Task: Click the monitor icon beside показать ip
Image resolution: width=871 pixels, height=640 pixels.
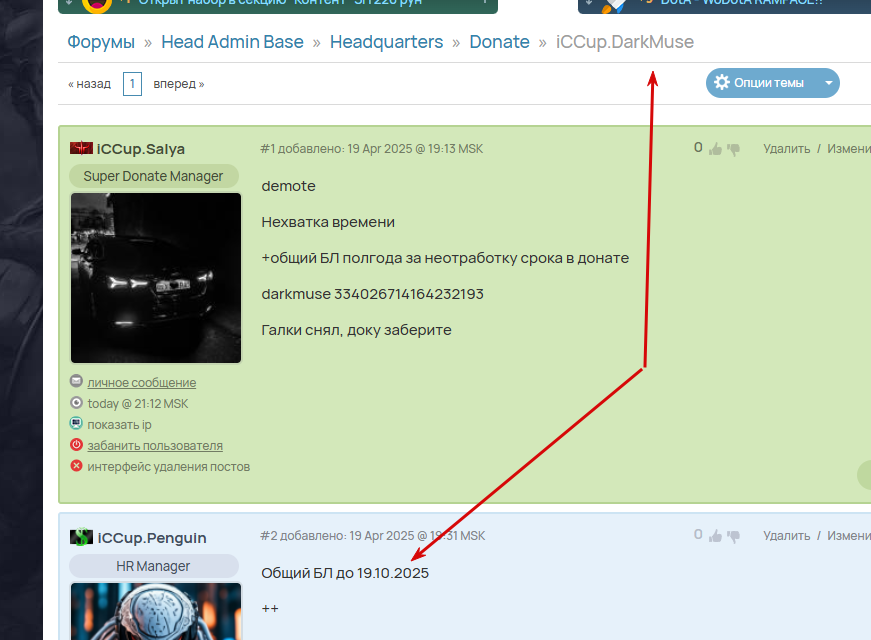Action: (x=76, y=423)
